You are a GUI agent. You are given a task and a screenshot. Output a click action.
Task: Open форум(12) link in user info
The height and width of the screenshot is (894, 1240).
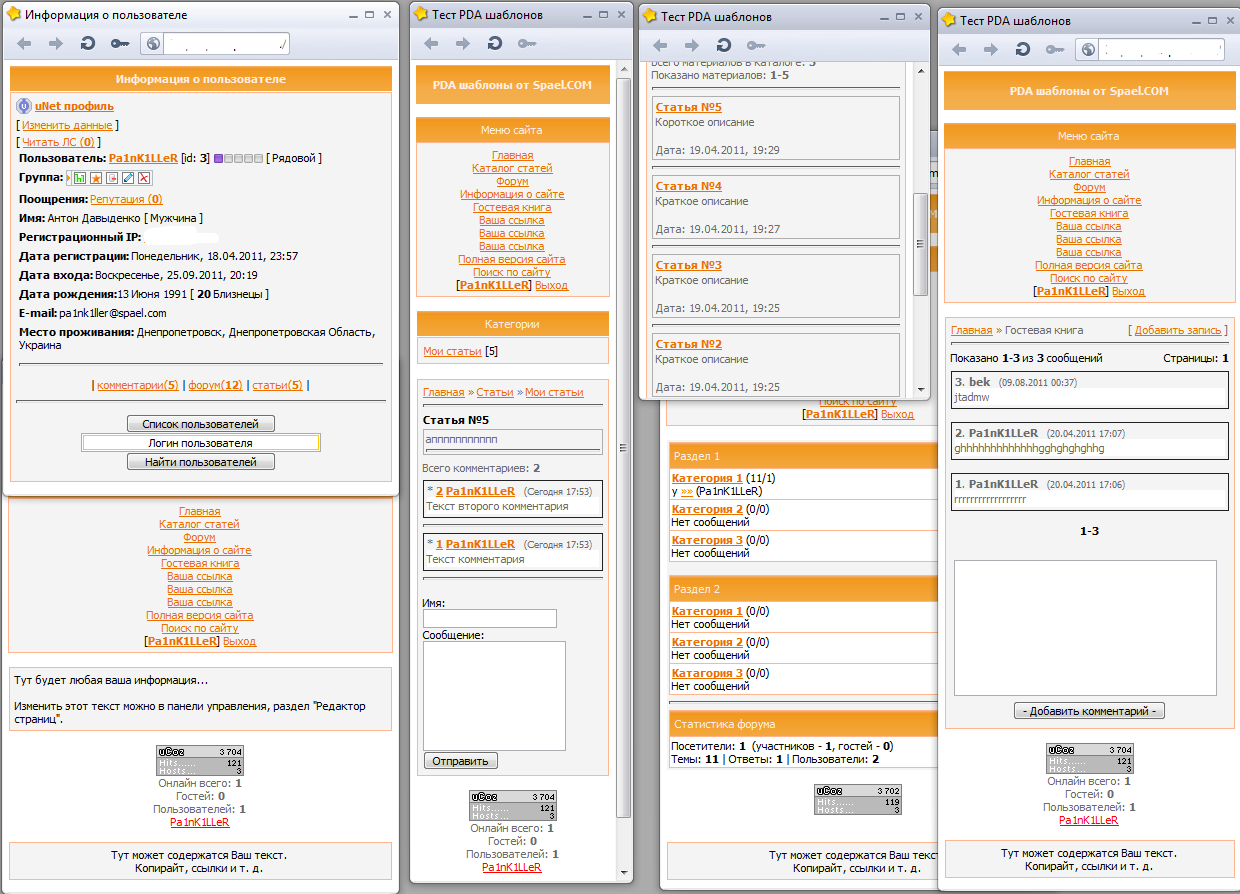(x=216, y=385)
